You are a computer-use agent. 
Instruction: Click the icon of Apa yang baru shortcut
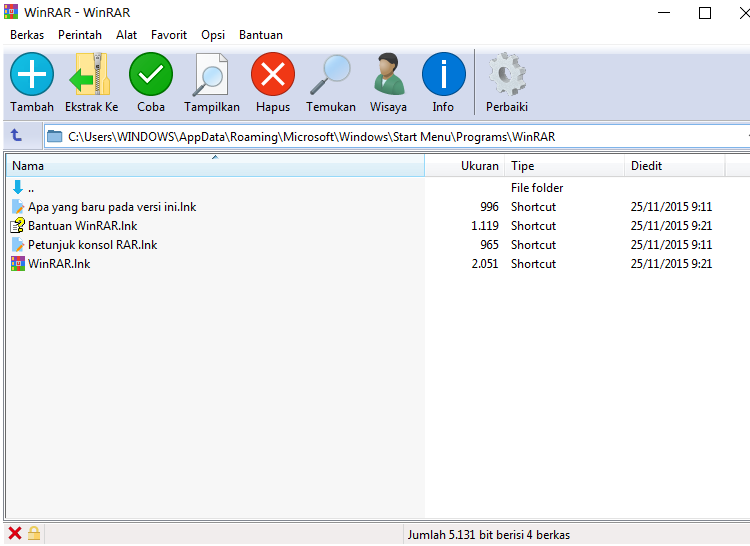[18, 207]
